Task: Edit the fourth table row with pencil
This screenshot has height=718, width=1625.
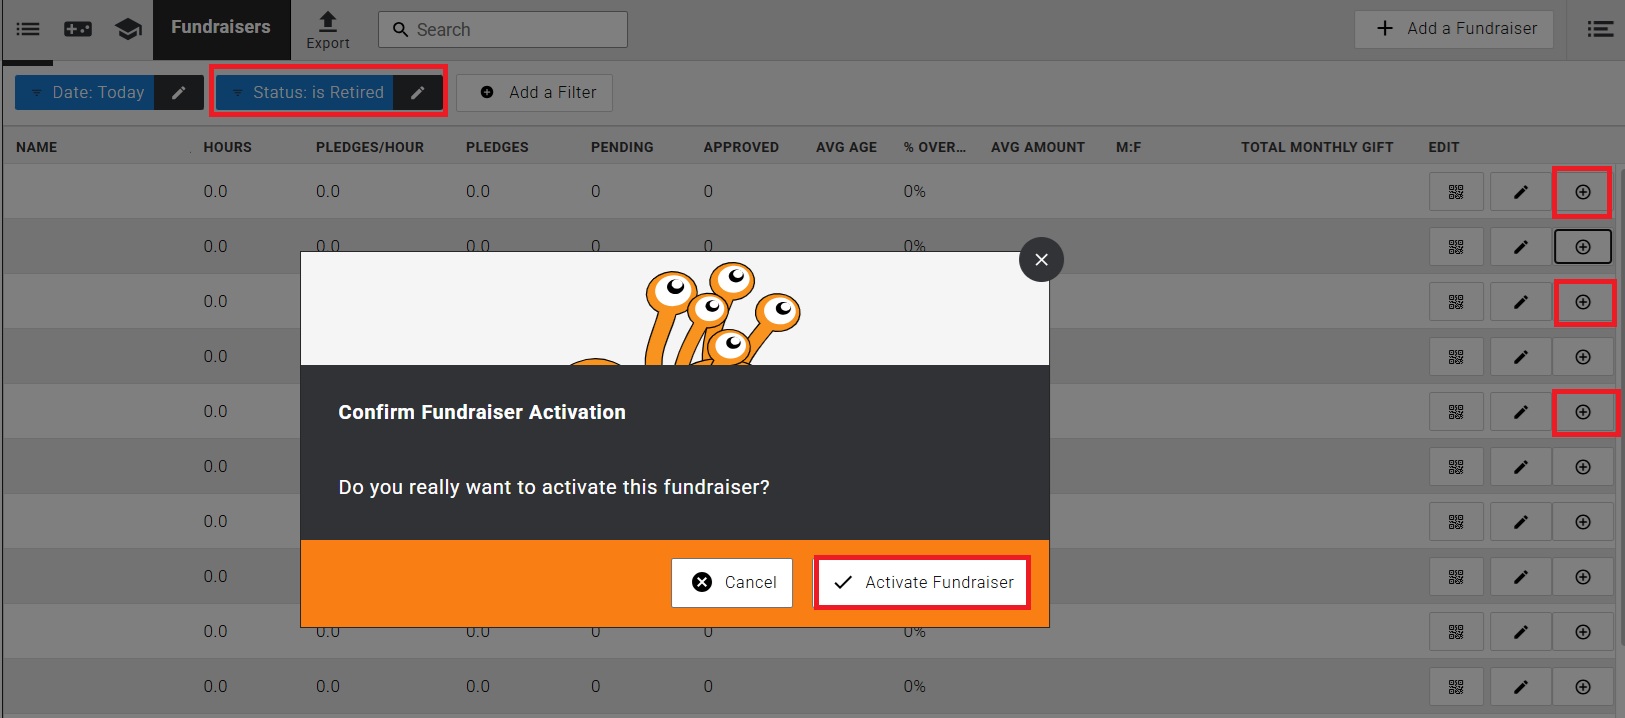Action: (x=1521, y=357)
